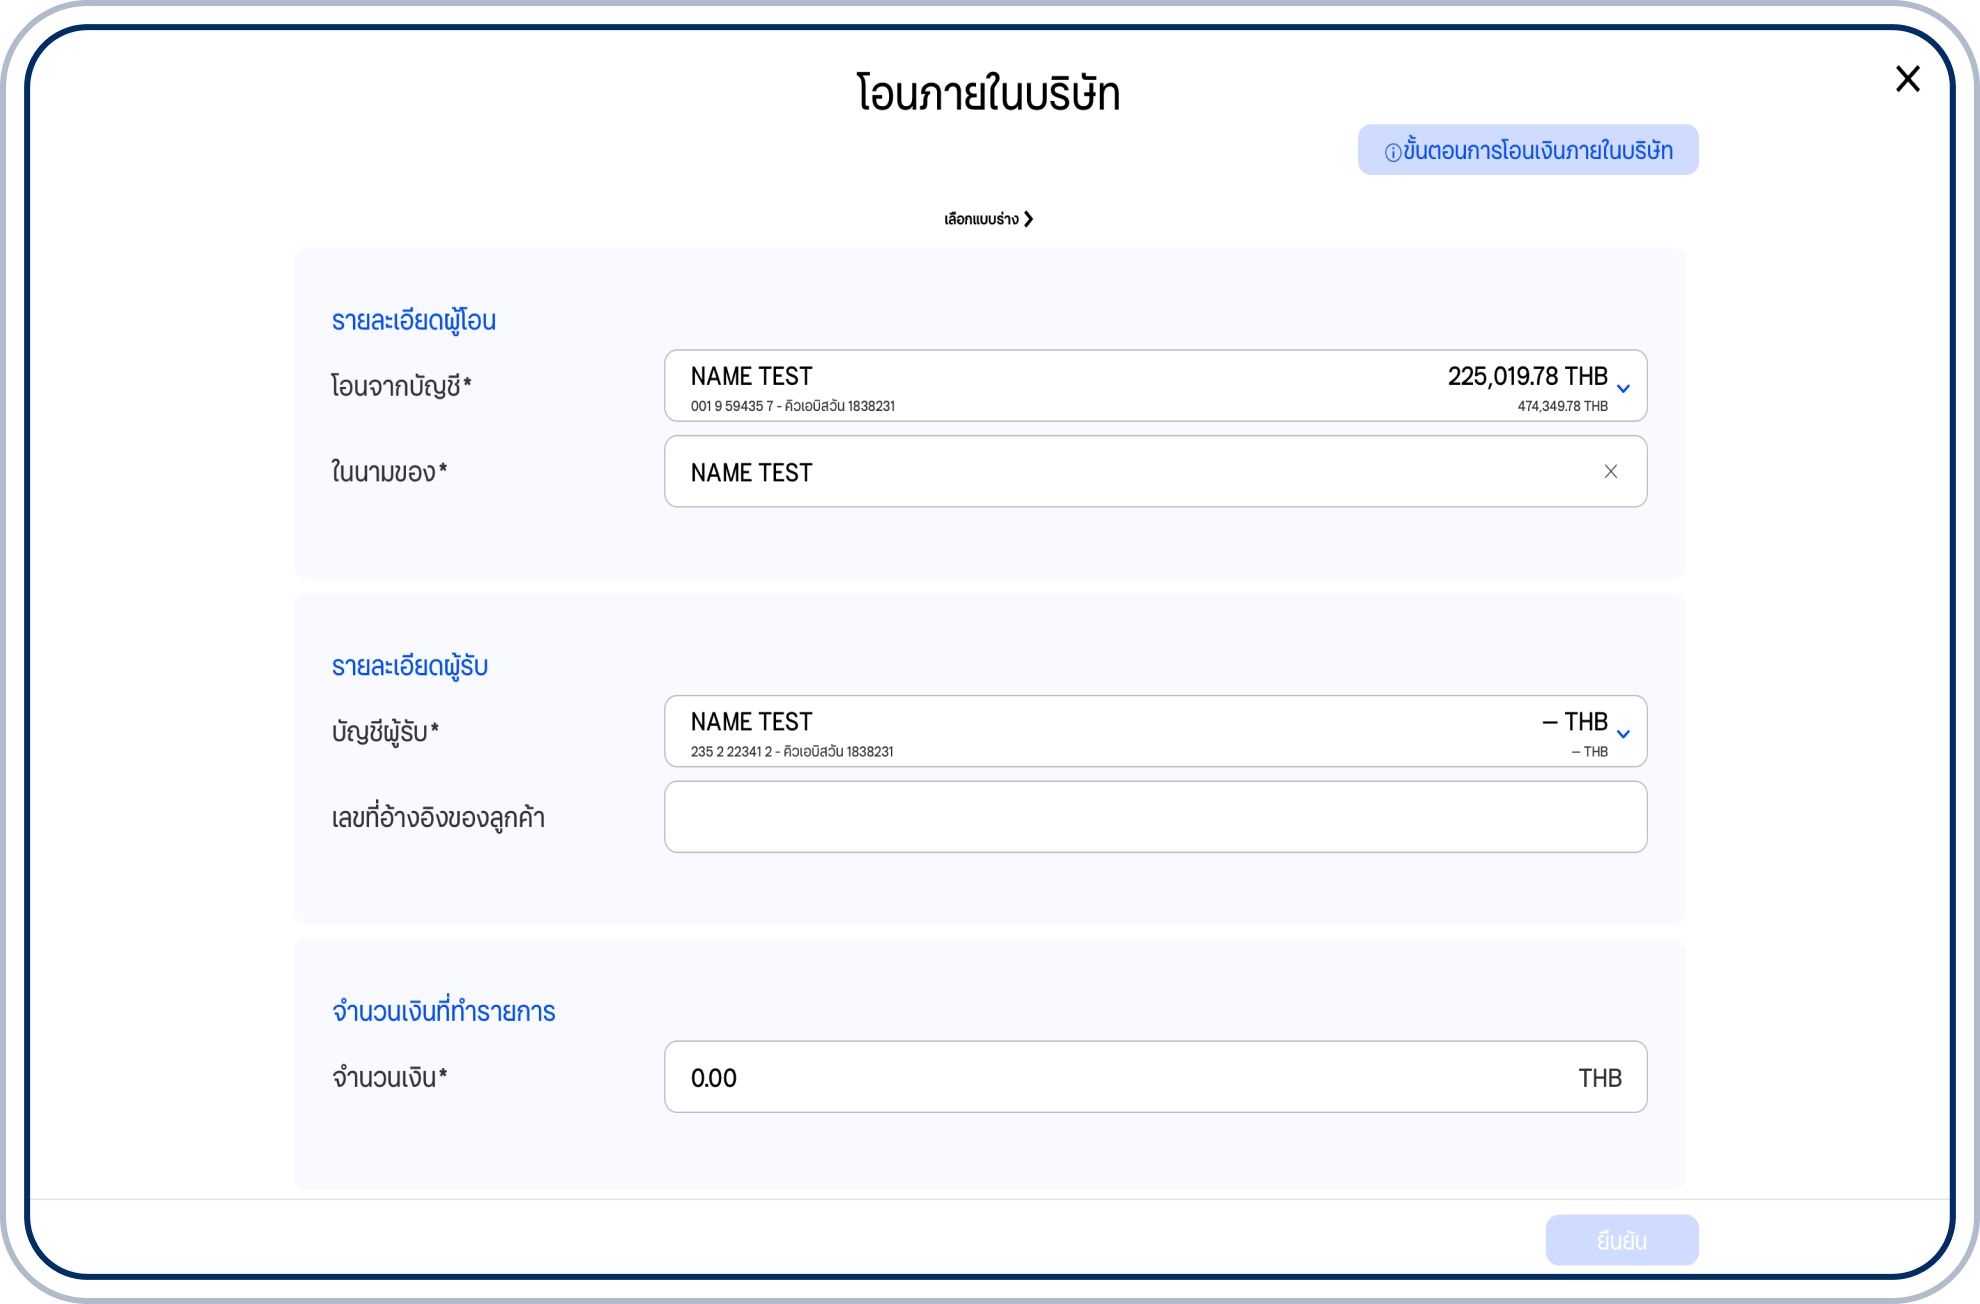The height and width of the screenshot is (1304, 1980).
Task: Click the โอนภายในบริษัท page title
Action: (988, 93)
